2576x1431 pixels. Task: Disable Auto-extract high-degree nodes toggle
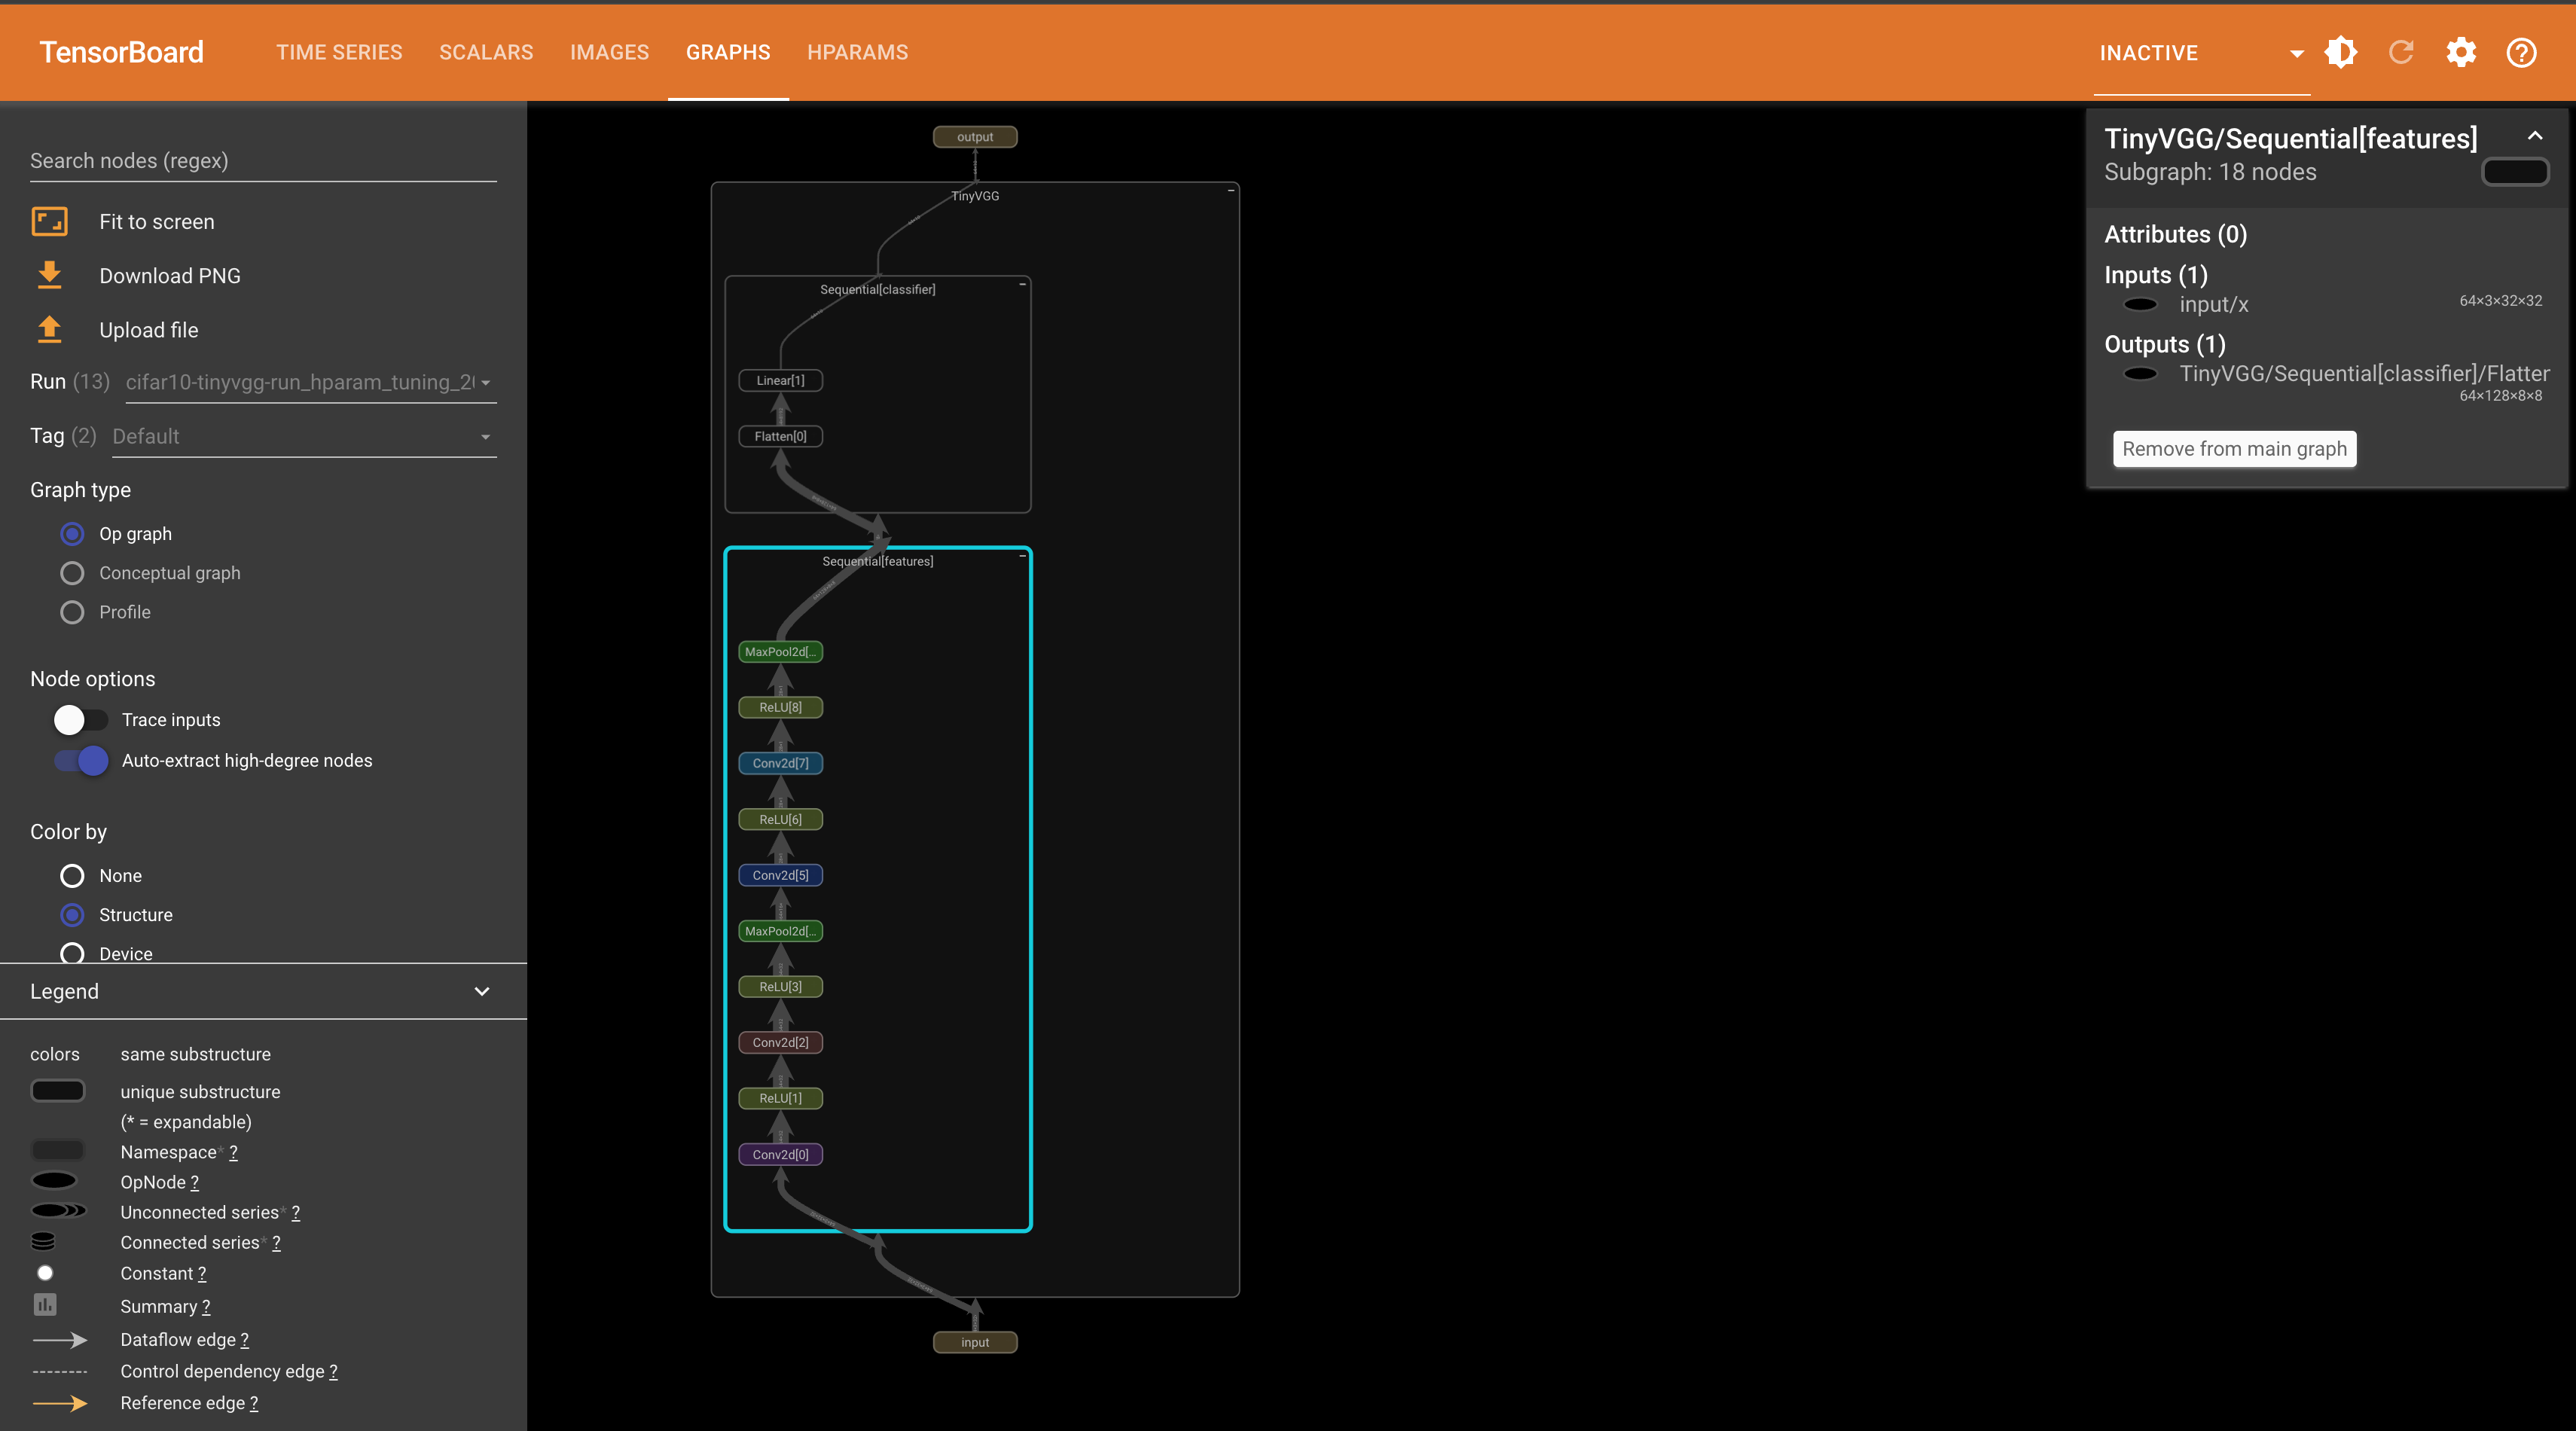(82, 760)
